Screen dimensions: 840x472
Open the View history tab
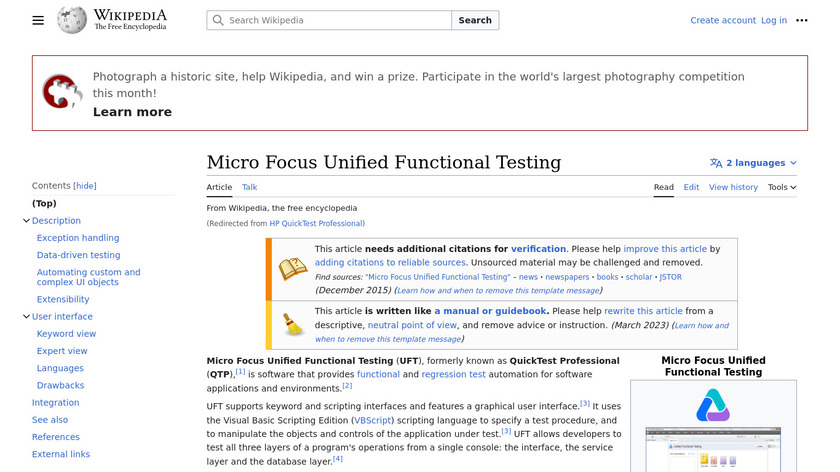733,187
